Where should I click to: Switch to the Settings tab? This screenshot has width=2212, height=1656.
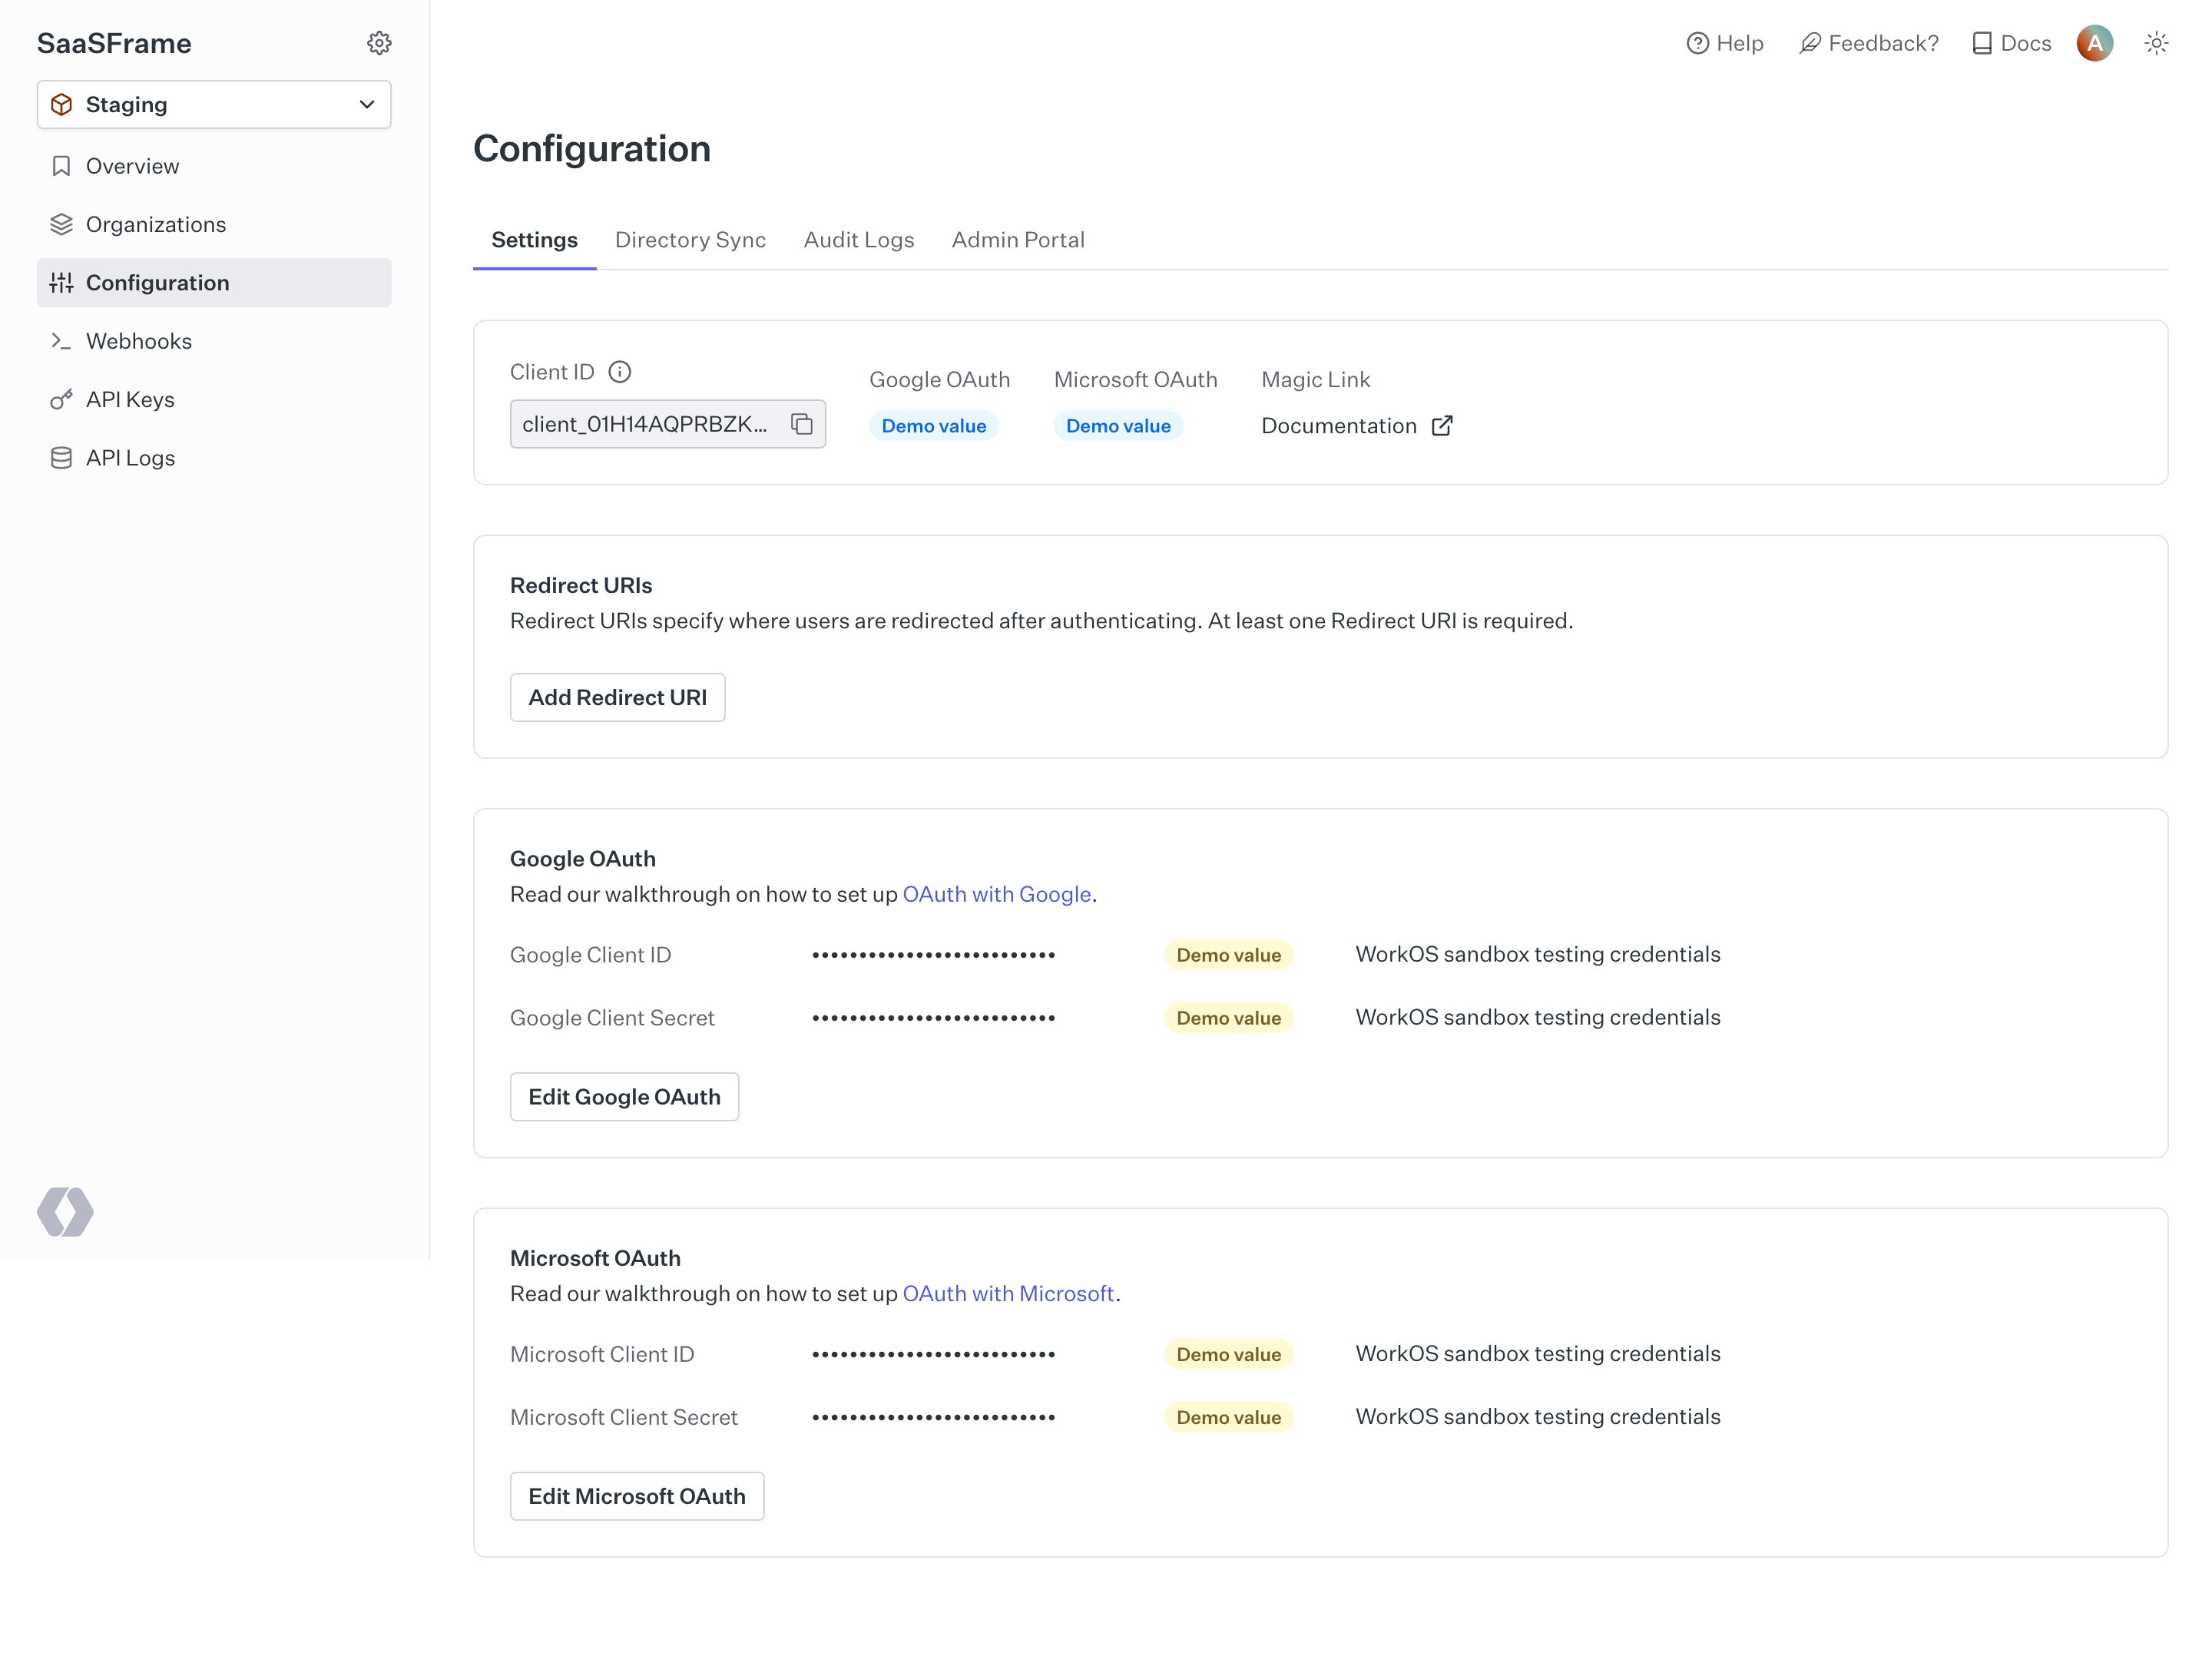(534, 240)
